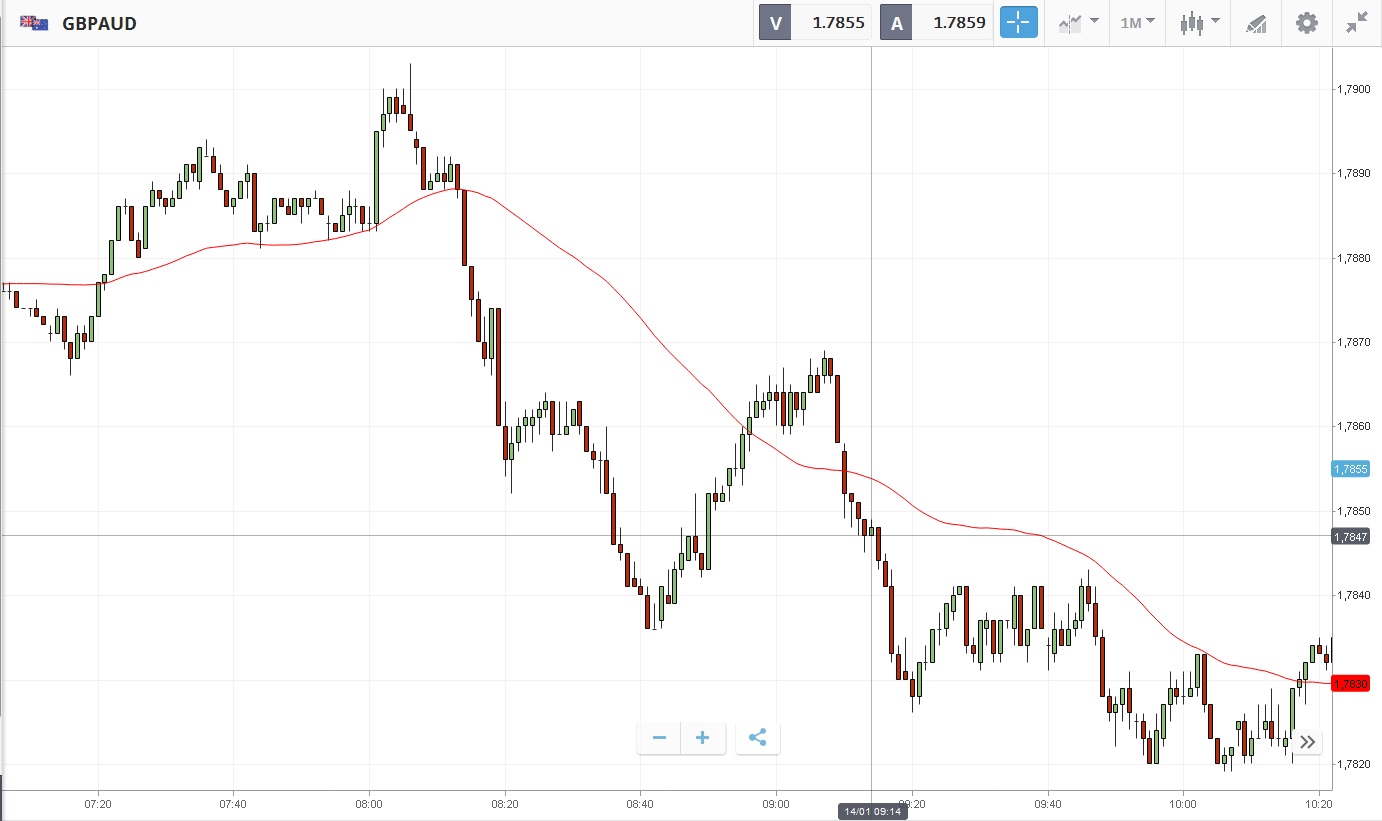Open the drawing tools pencil icon
The height and width of the screenshot is (821, 1382).
1256,23
